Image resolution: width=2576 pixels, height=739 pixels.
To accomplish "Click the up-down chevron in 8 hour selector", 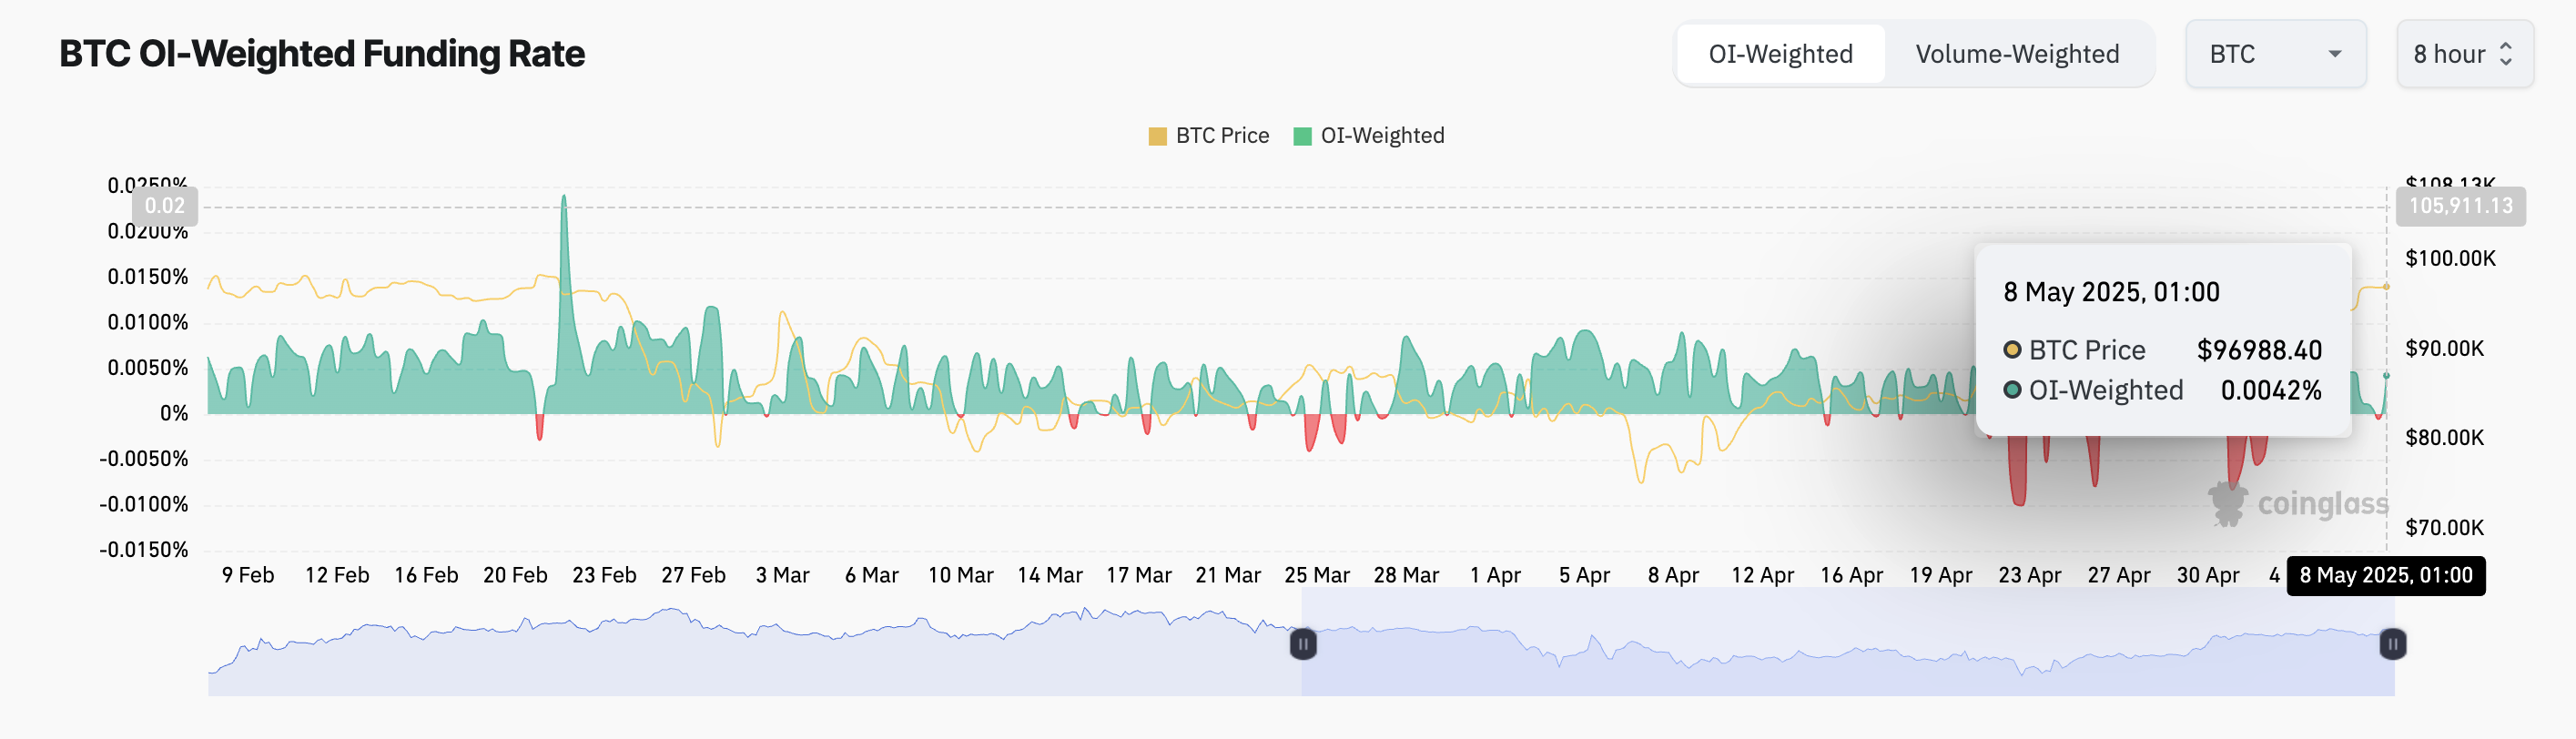I will coord(2506,54).
